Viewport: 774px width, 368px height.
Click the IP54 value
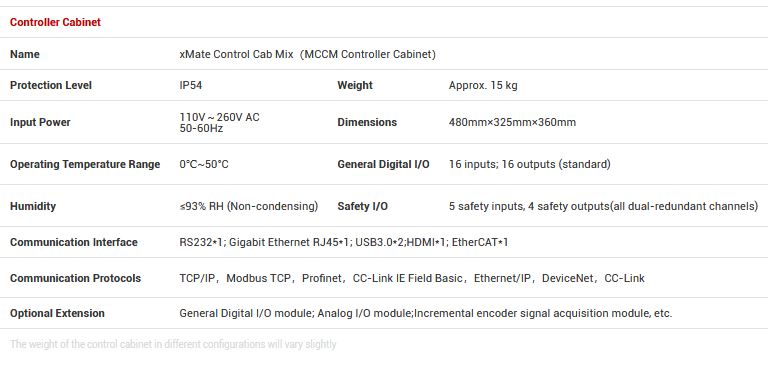click(191, 85)
